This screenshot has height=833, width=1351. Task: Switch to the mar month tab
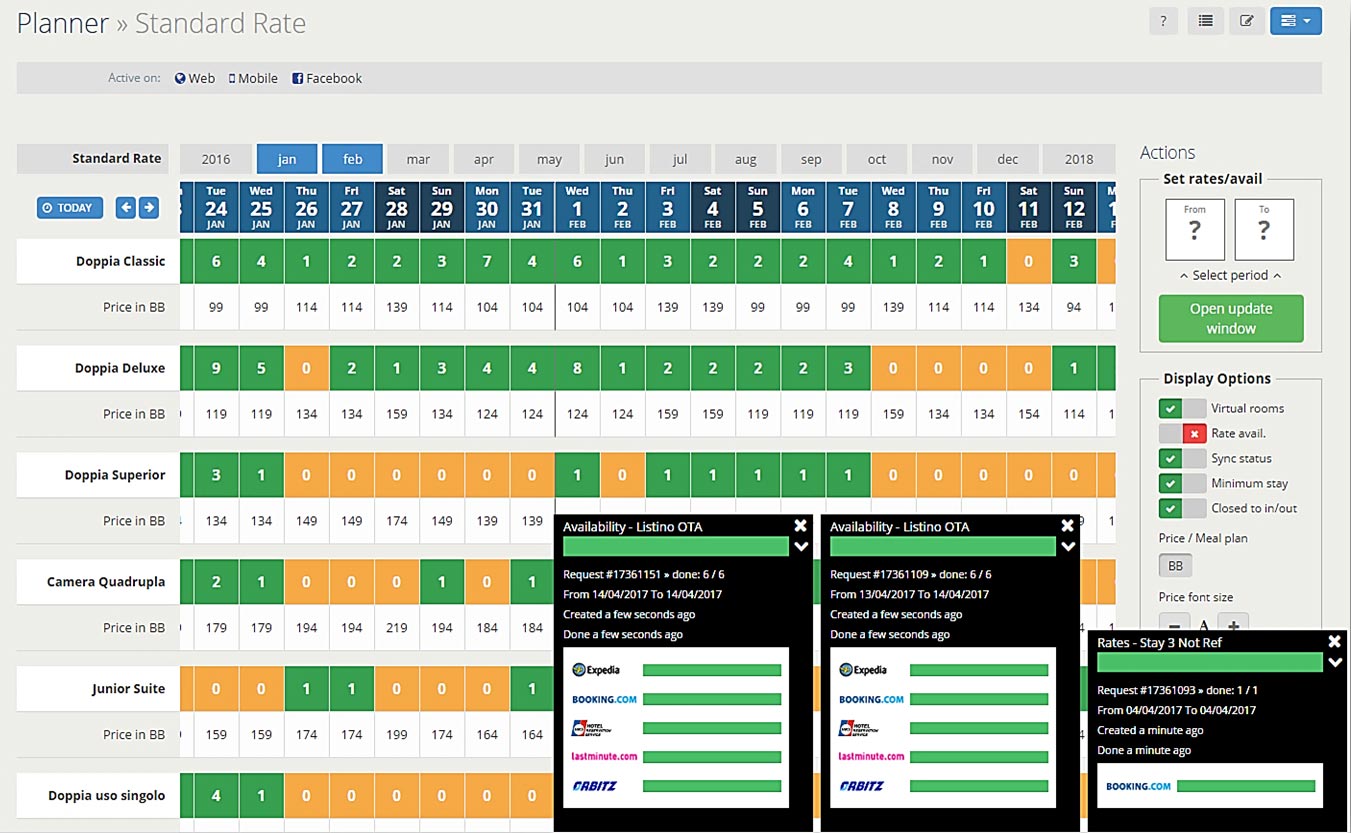(x=417, y=158)
